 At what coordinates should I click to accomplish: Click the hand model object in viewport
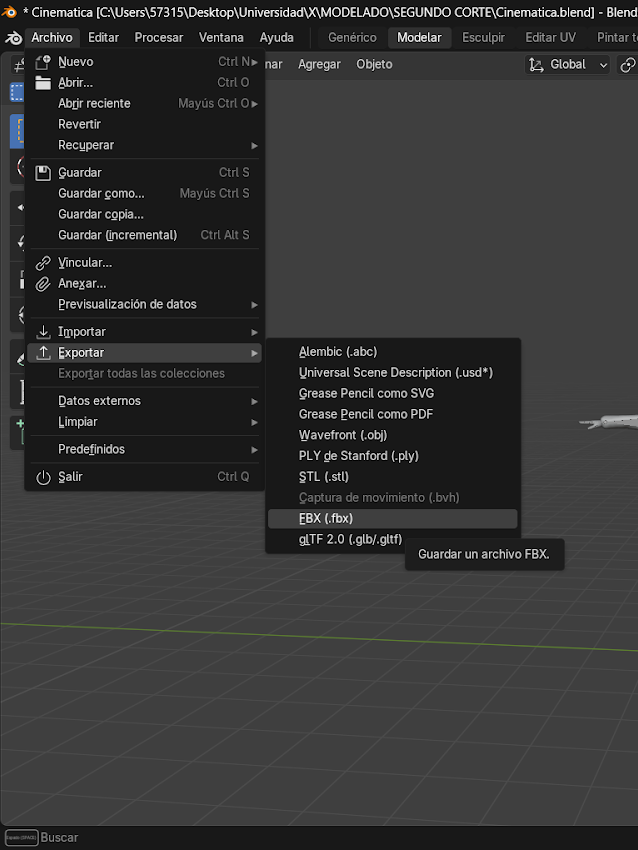click(609, 422)
